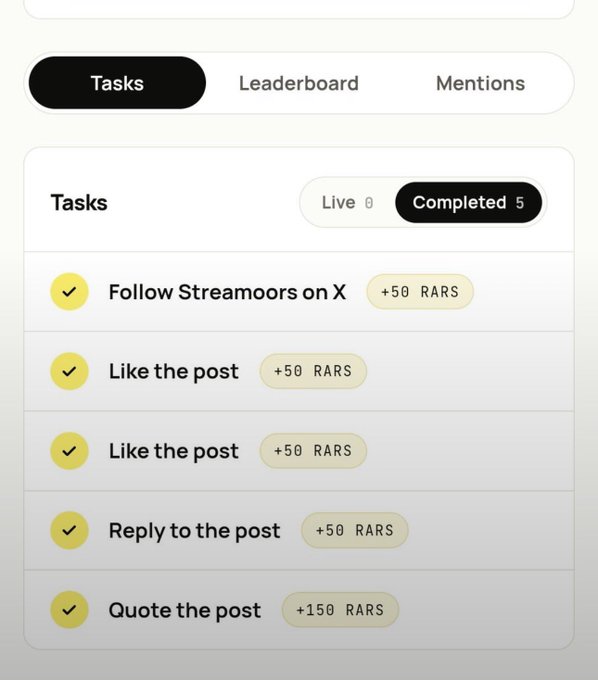Show Live tasks filter
Viewport: 598px width, 680px height.
coord(347,203)
